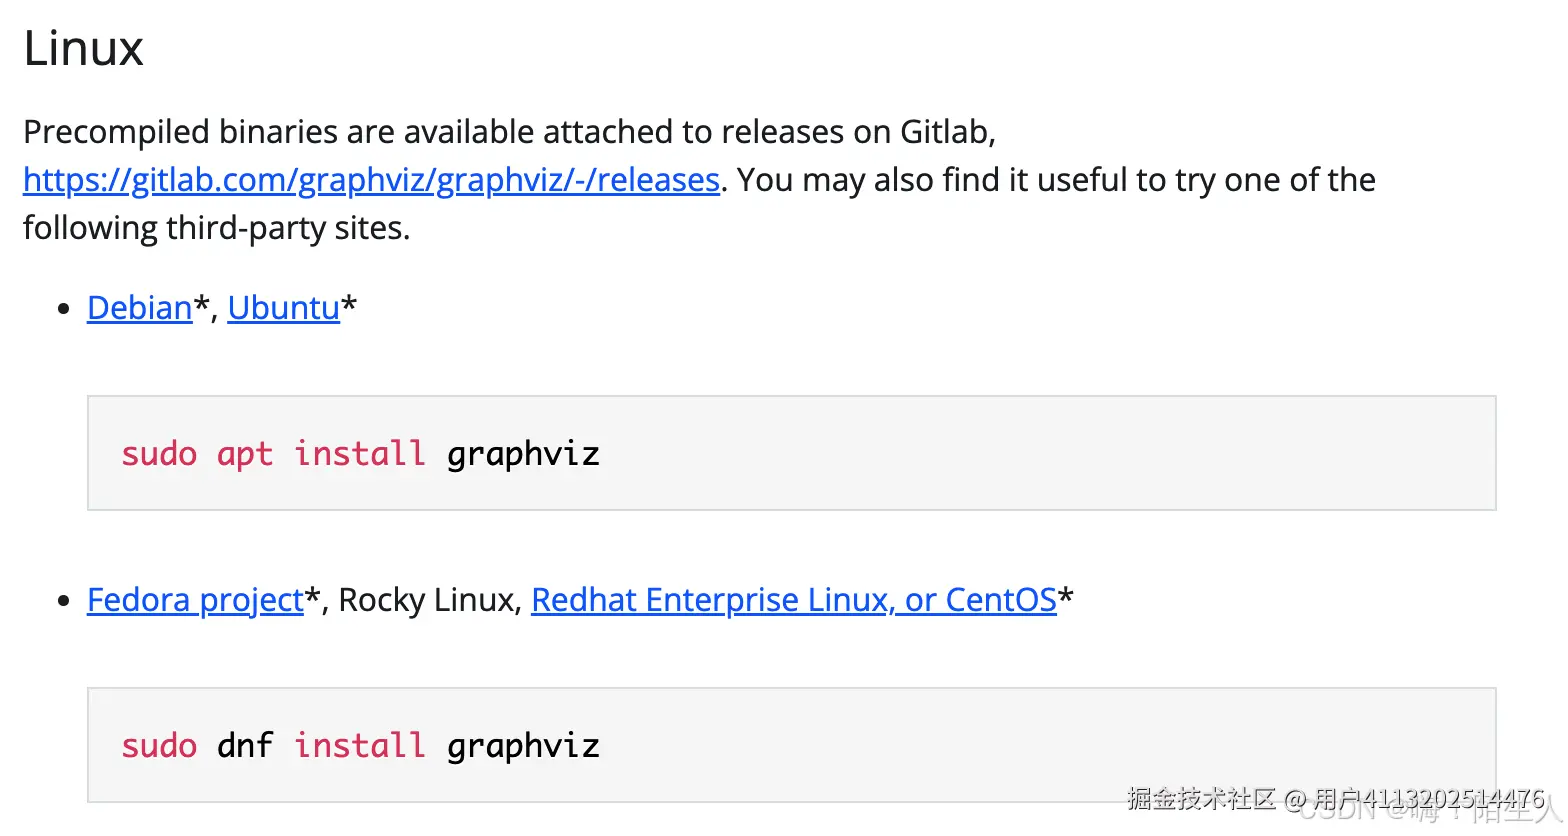
Task: Click 'install' in the dnf command
Action: point(359,746)
